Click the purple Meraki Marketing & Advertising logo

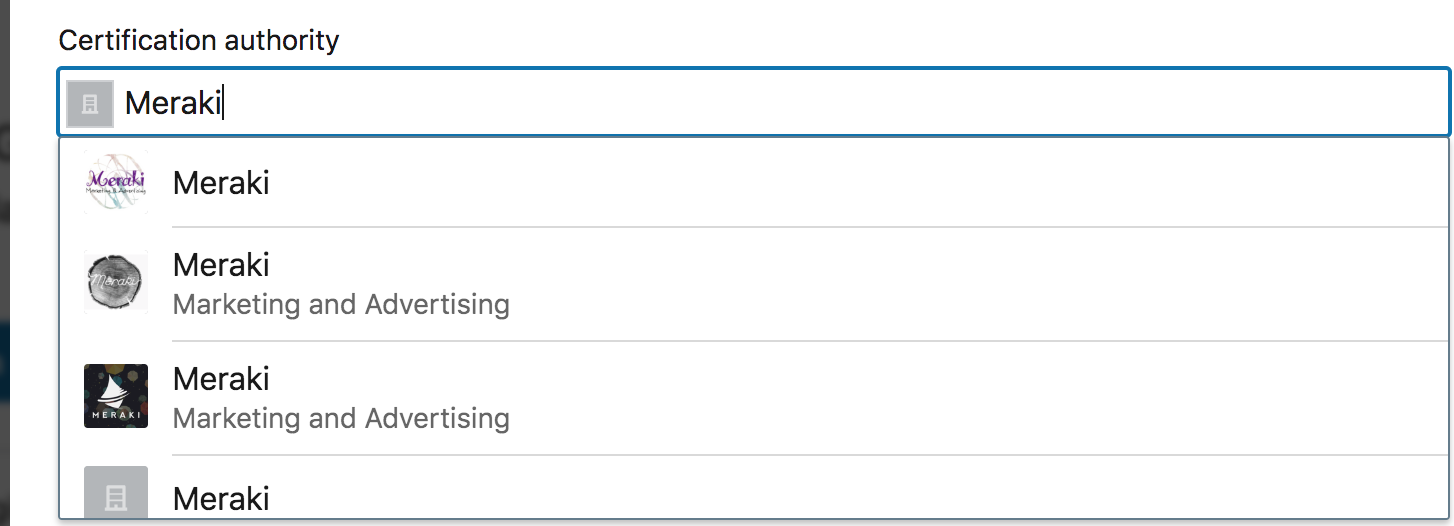point(116,182)
